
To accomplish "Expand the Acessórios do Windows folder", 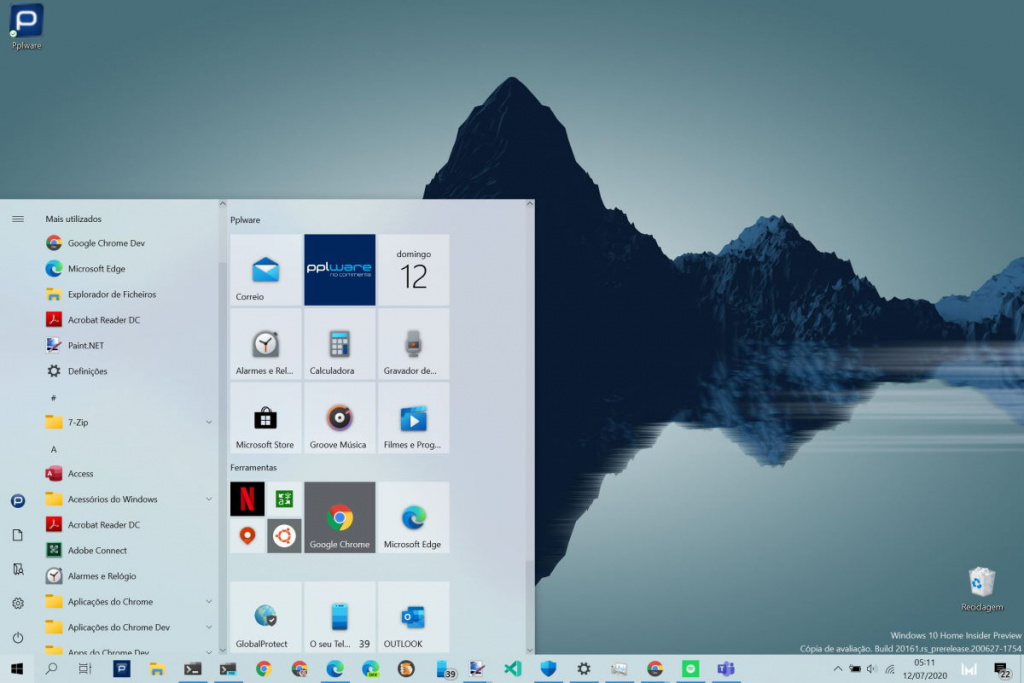I will tap(208, 499).
